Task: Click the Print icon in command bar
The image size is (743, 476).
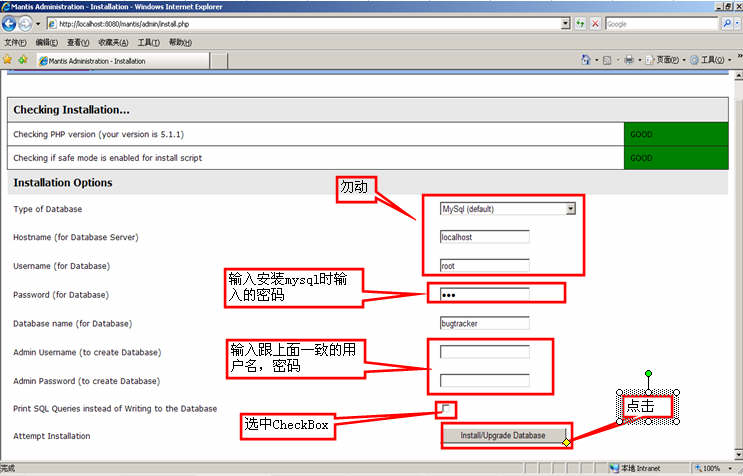Action: point(629,60)
